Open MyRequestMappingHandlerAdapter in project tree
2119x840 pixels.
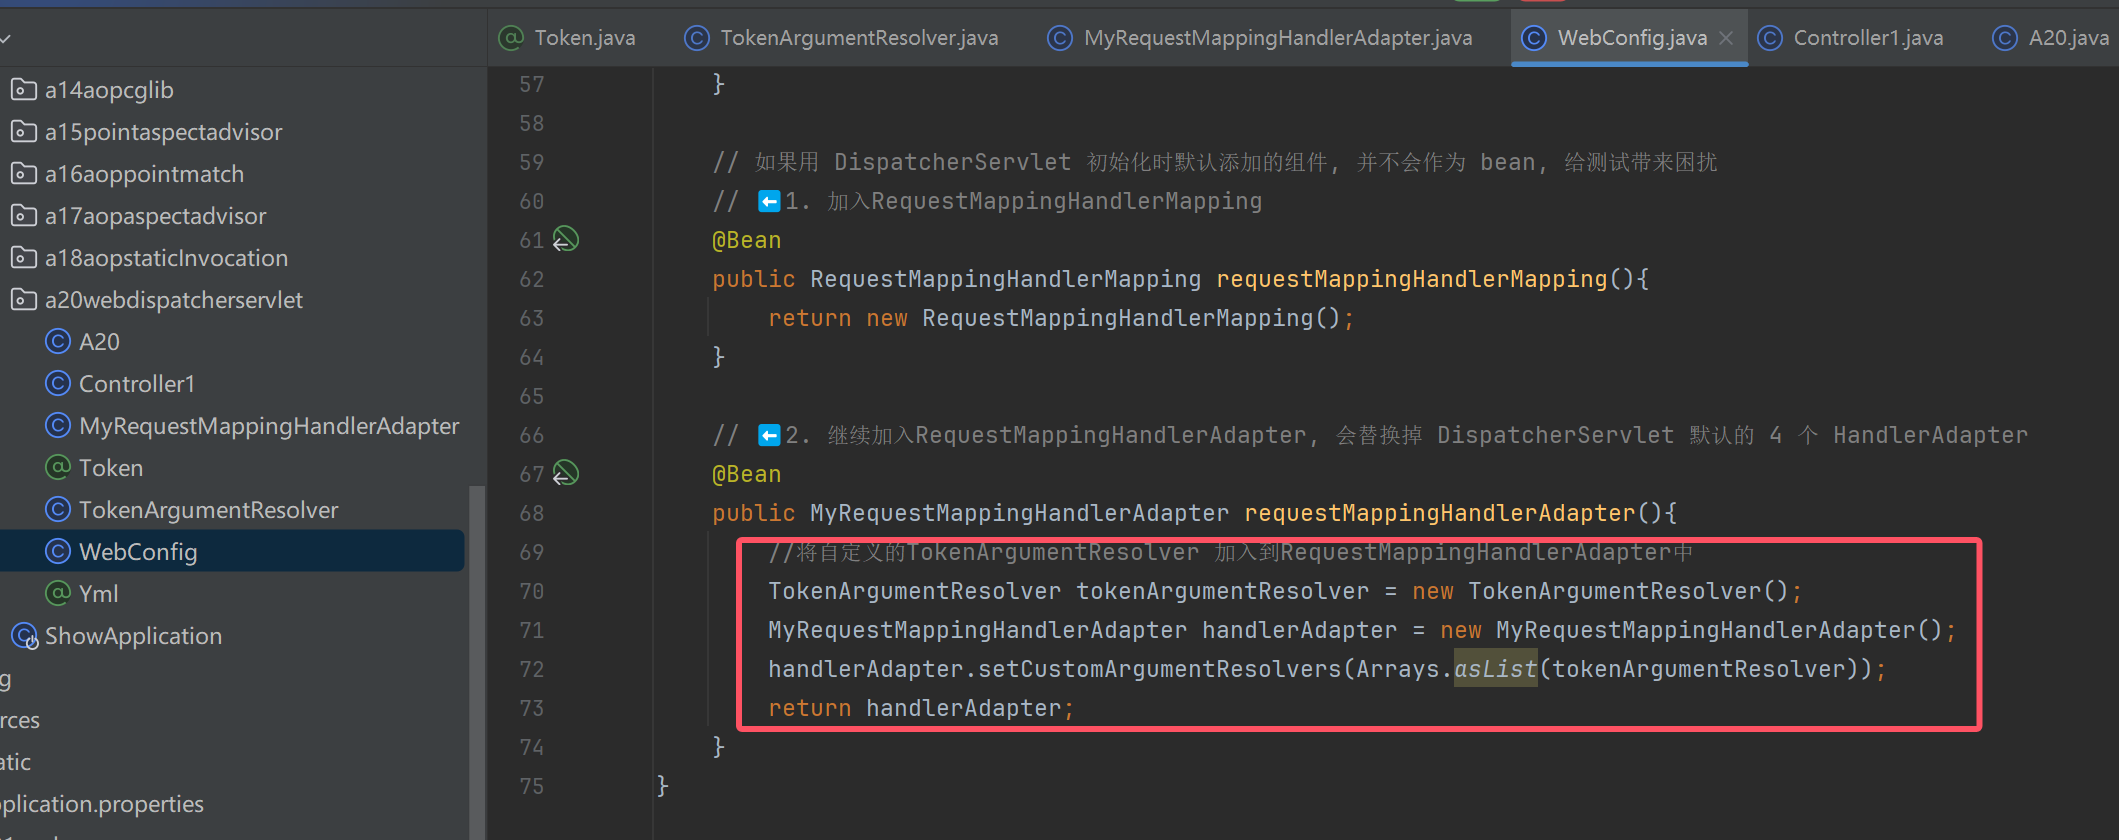point(232,426)
